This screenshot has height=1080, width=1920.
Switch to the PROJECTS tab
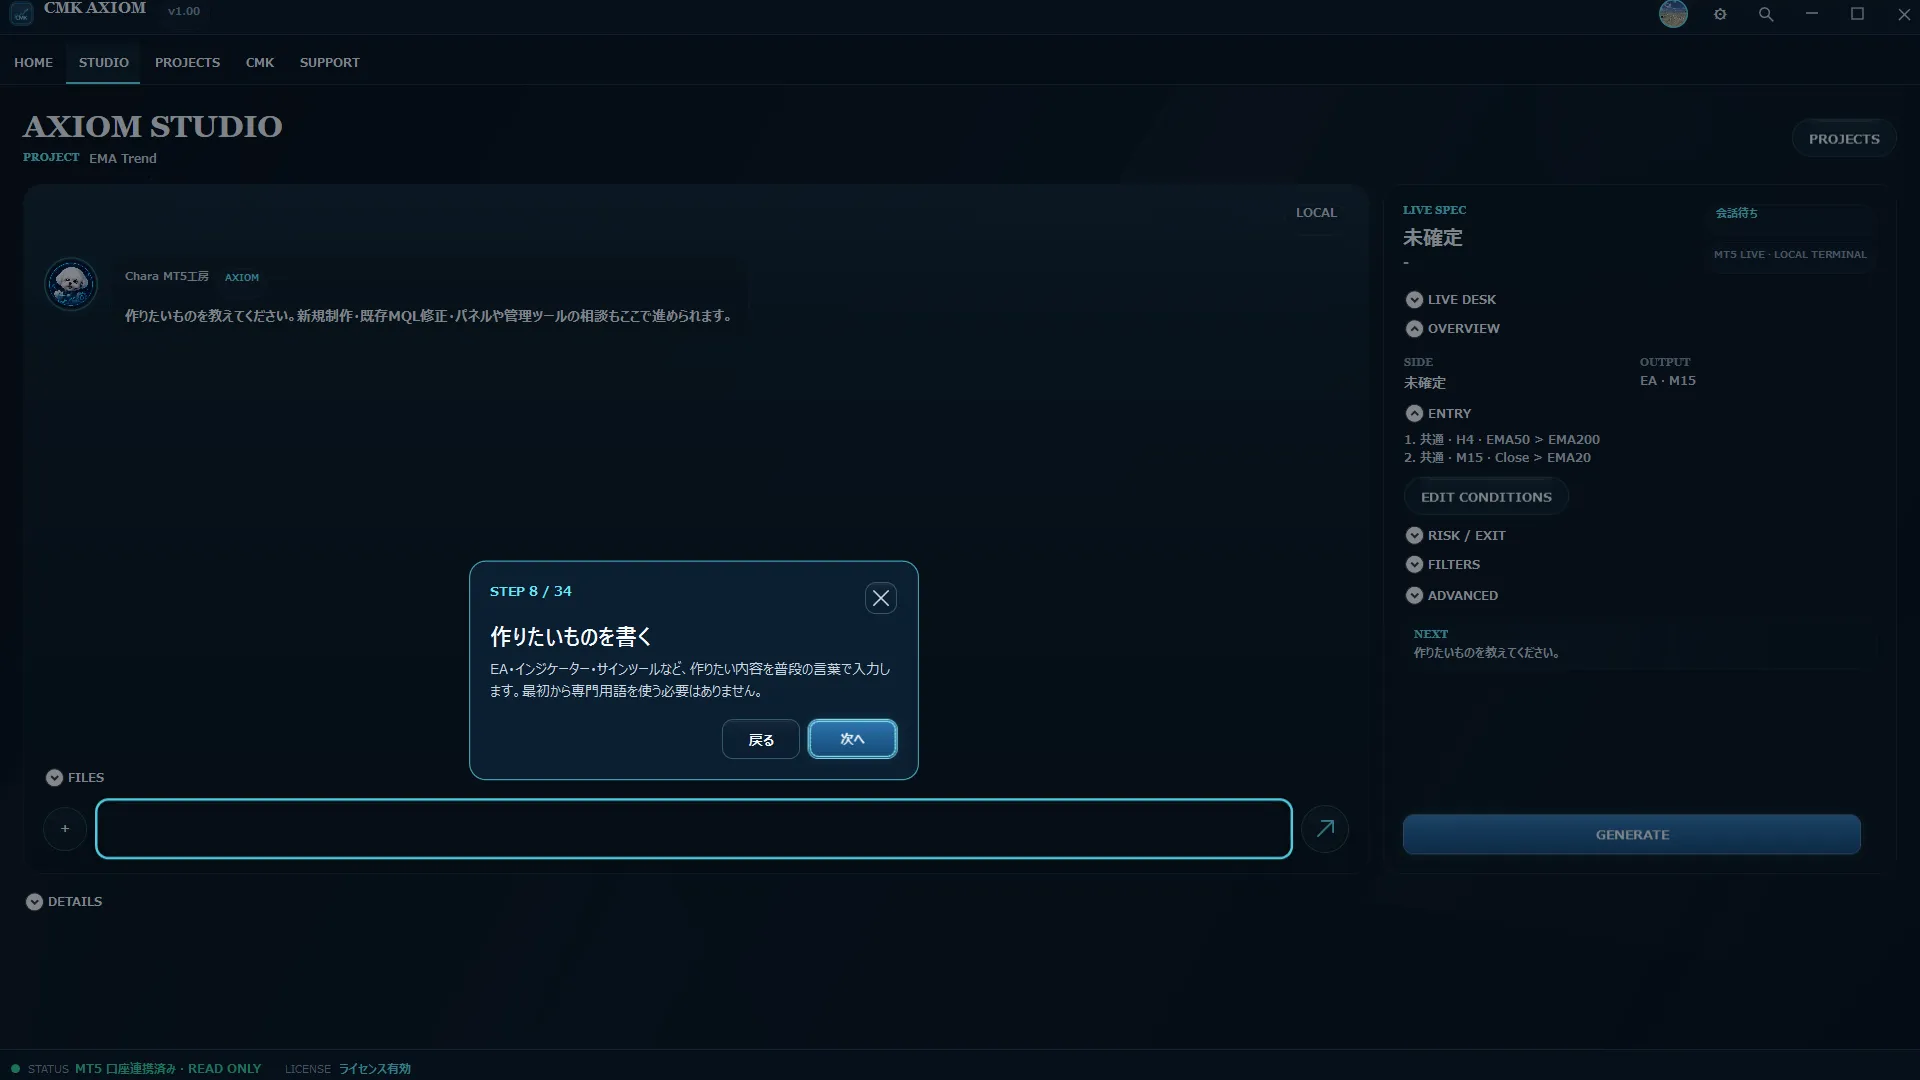[187, 62]
